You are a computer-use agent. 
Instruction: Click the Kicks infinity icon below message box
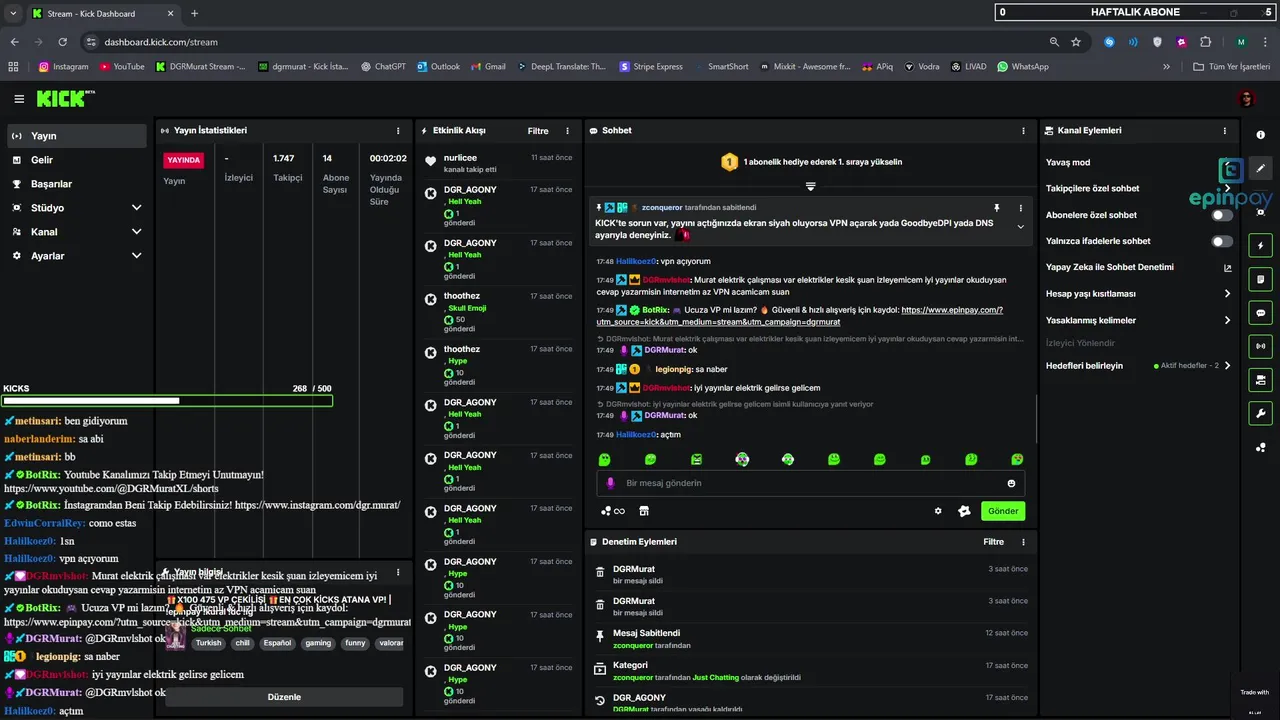coord(612,511)
